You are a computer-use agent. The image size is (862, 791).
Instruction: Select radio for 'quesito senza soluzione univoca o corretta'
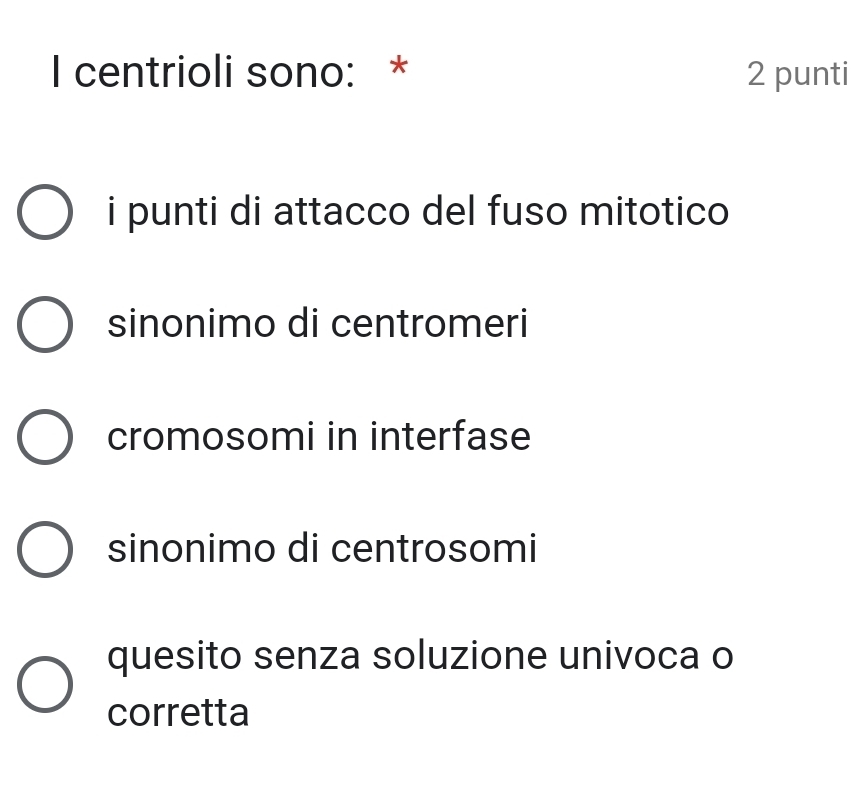pos(44,685)
